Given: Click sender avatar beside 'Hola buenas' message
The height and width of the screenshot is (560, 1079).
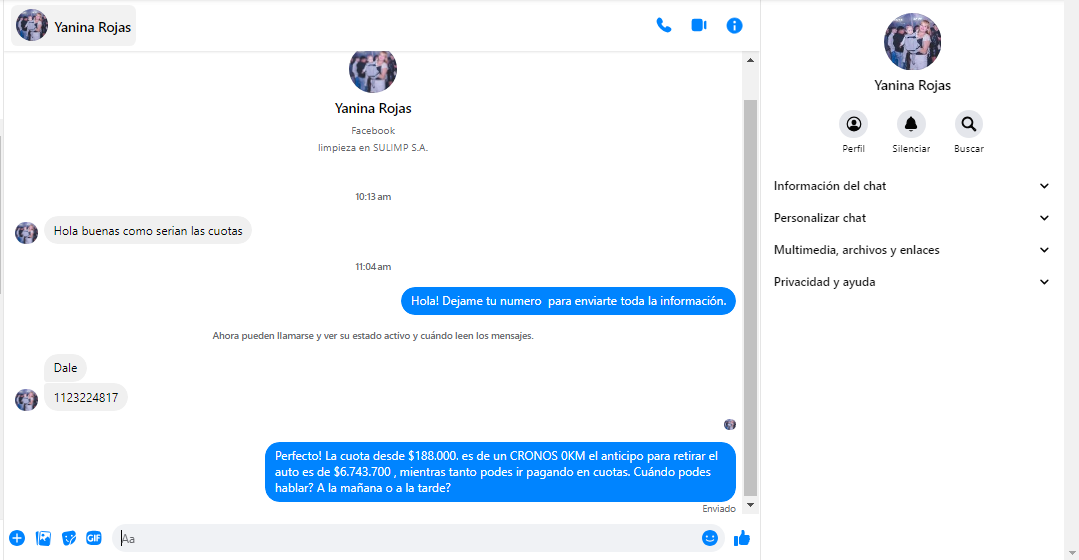Looking at the screenshot, I should point(26,233).
